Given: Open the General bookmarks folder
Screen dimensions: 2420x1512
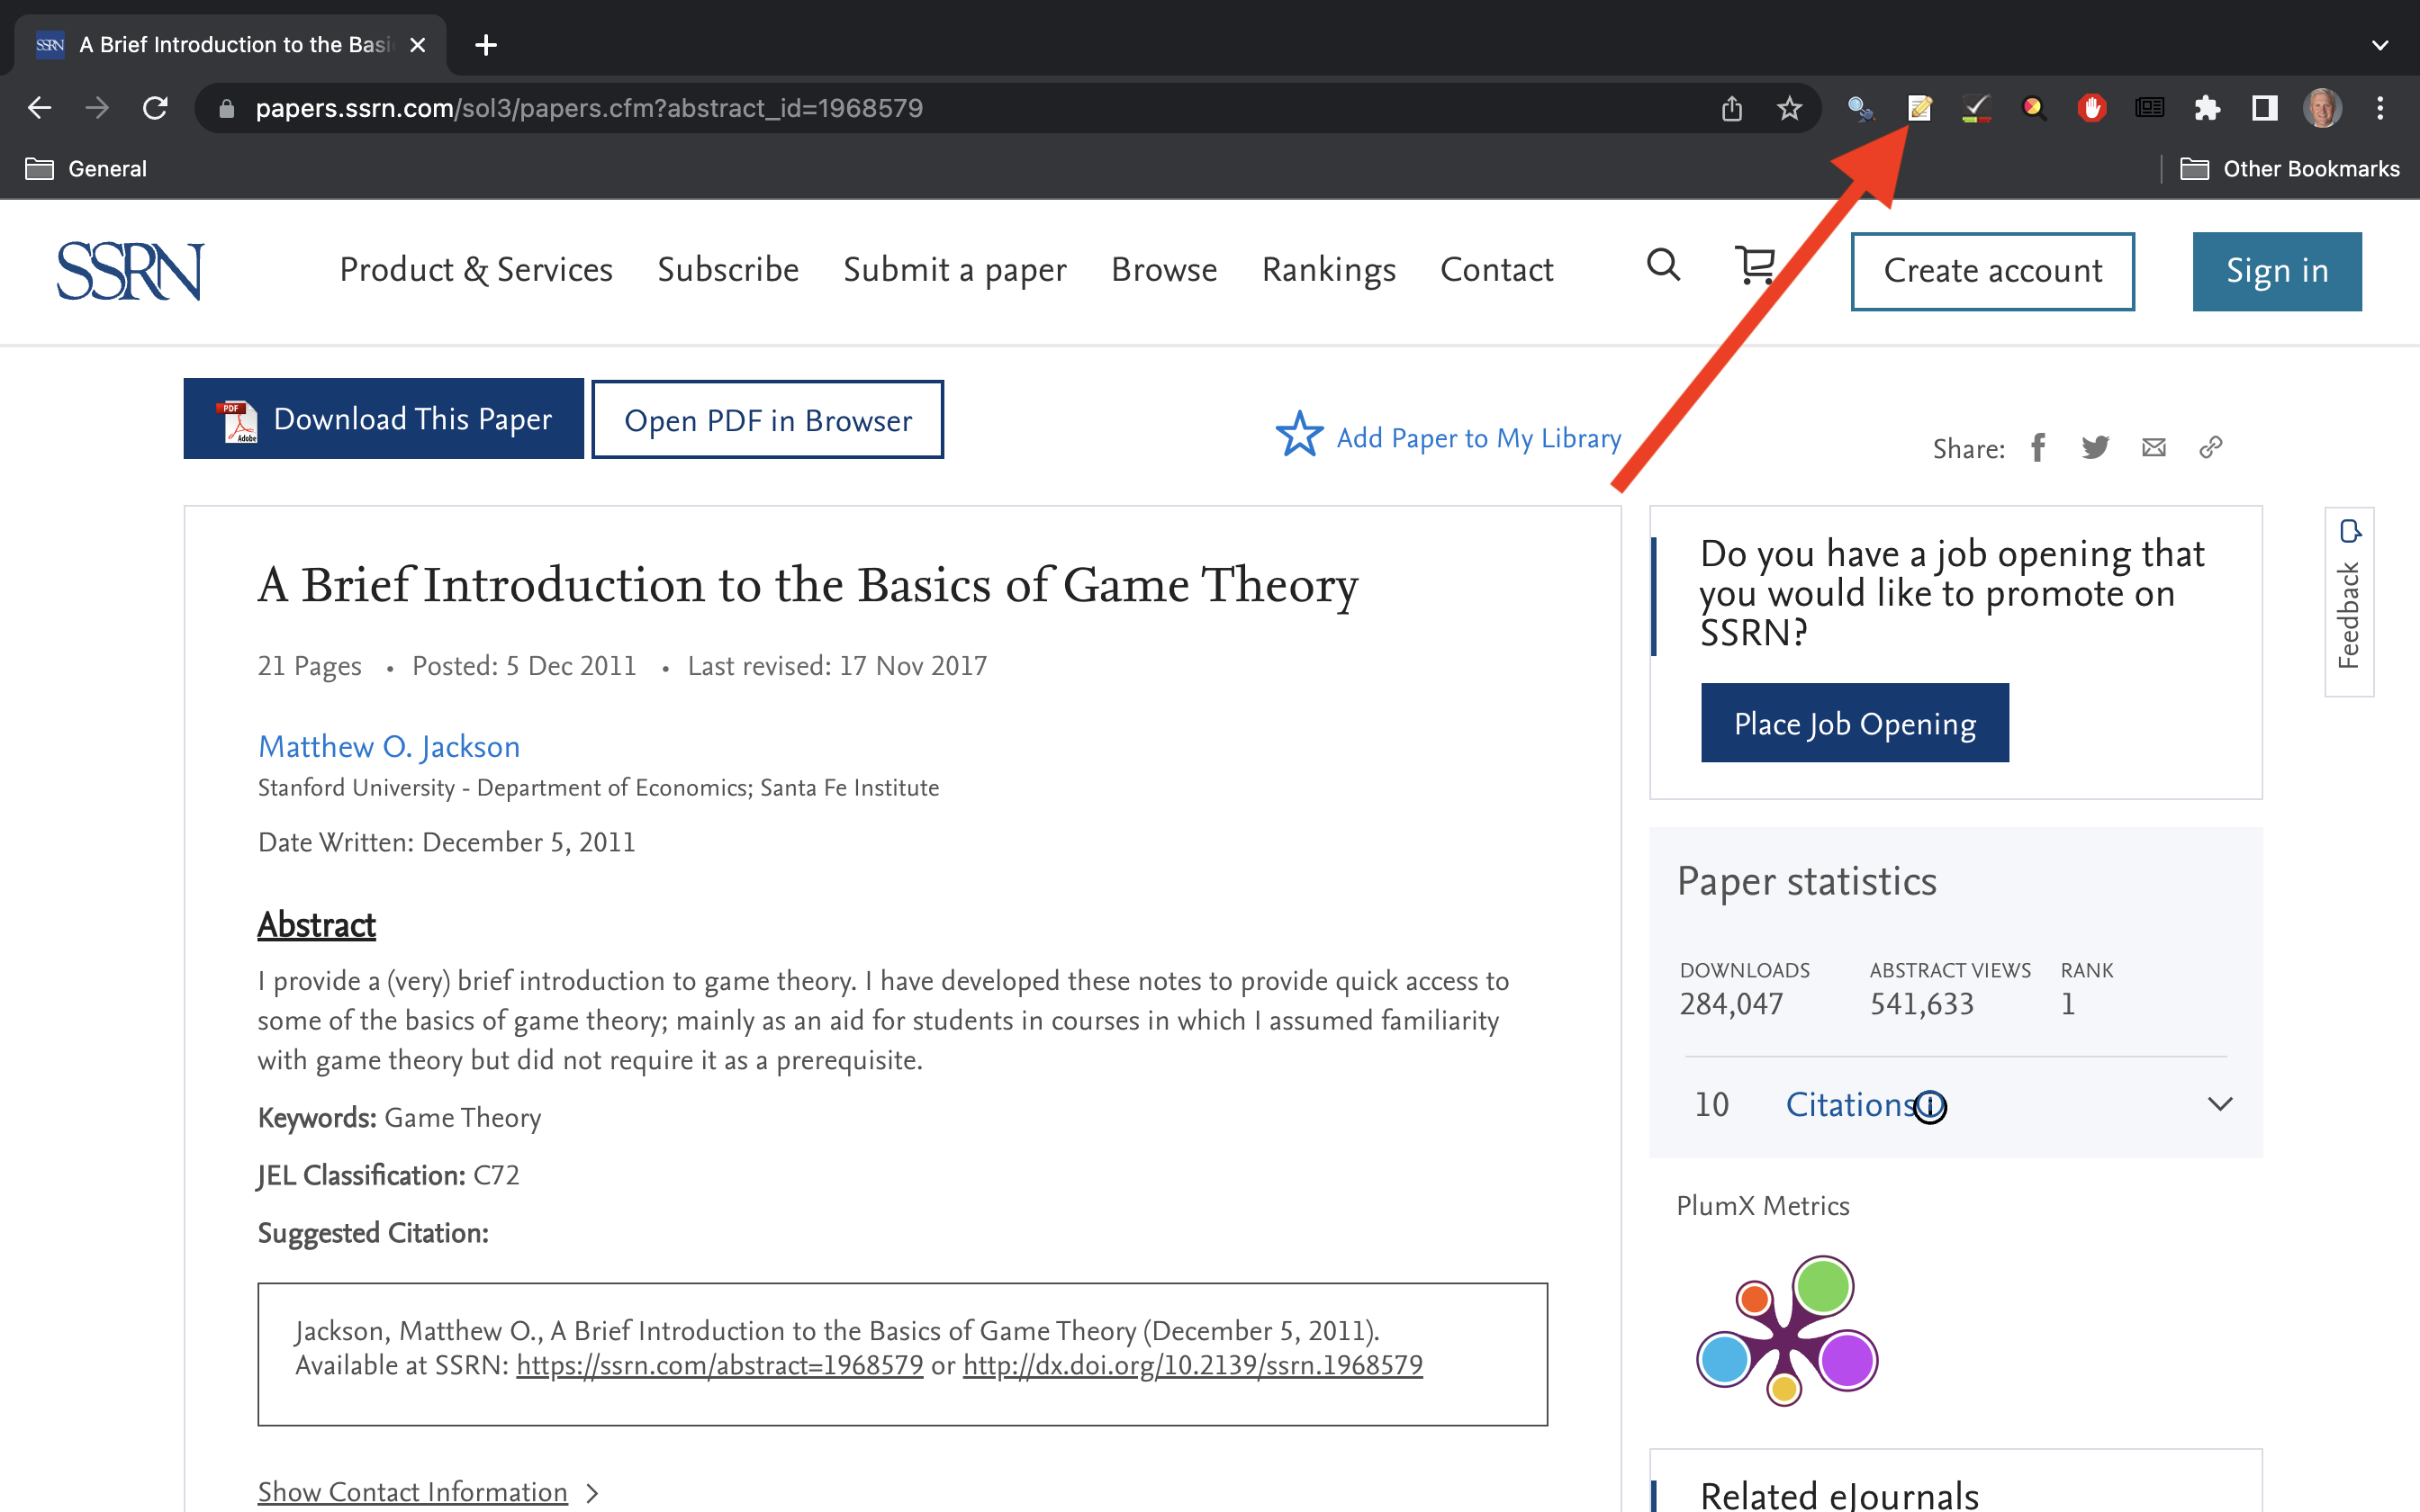Looking at the screenshot, I should coord(86,168).
